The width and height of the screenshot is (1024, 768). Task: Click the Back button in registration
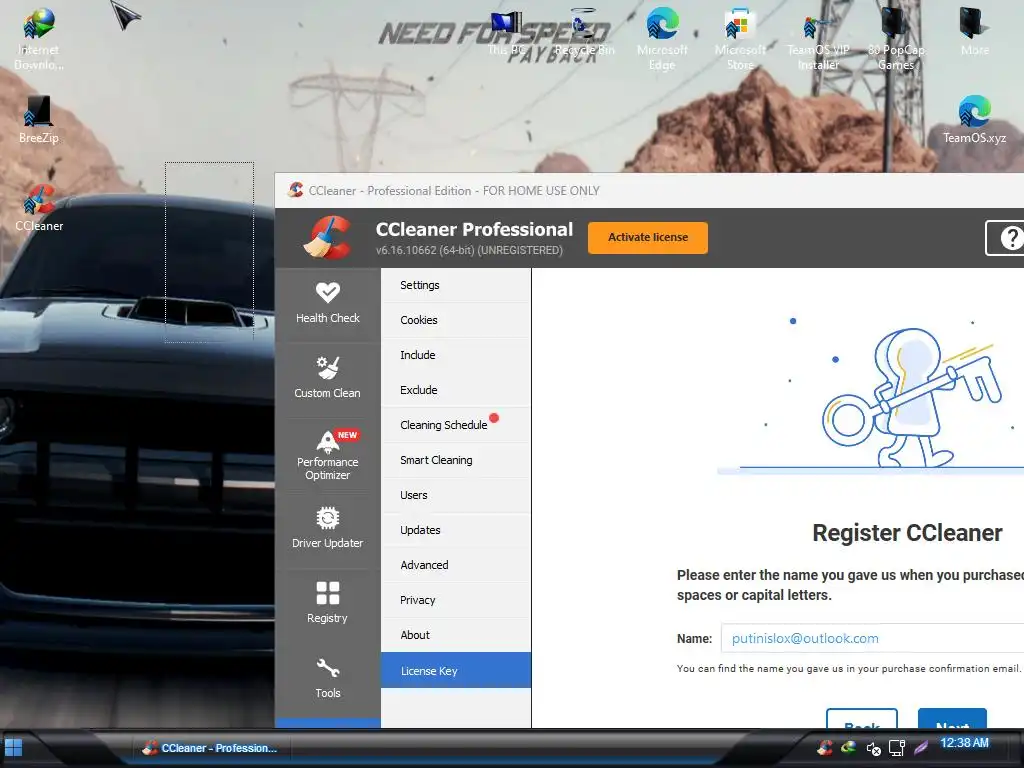(862, 718)
